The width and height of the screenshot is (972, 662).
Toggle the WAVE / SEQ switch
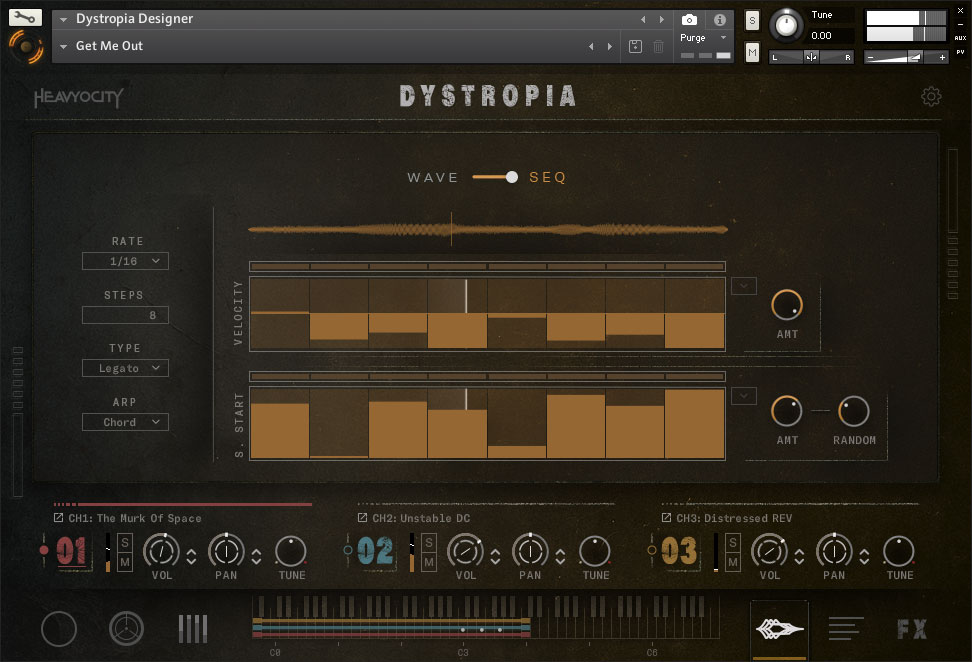496,177
